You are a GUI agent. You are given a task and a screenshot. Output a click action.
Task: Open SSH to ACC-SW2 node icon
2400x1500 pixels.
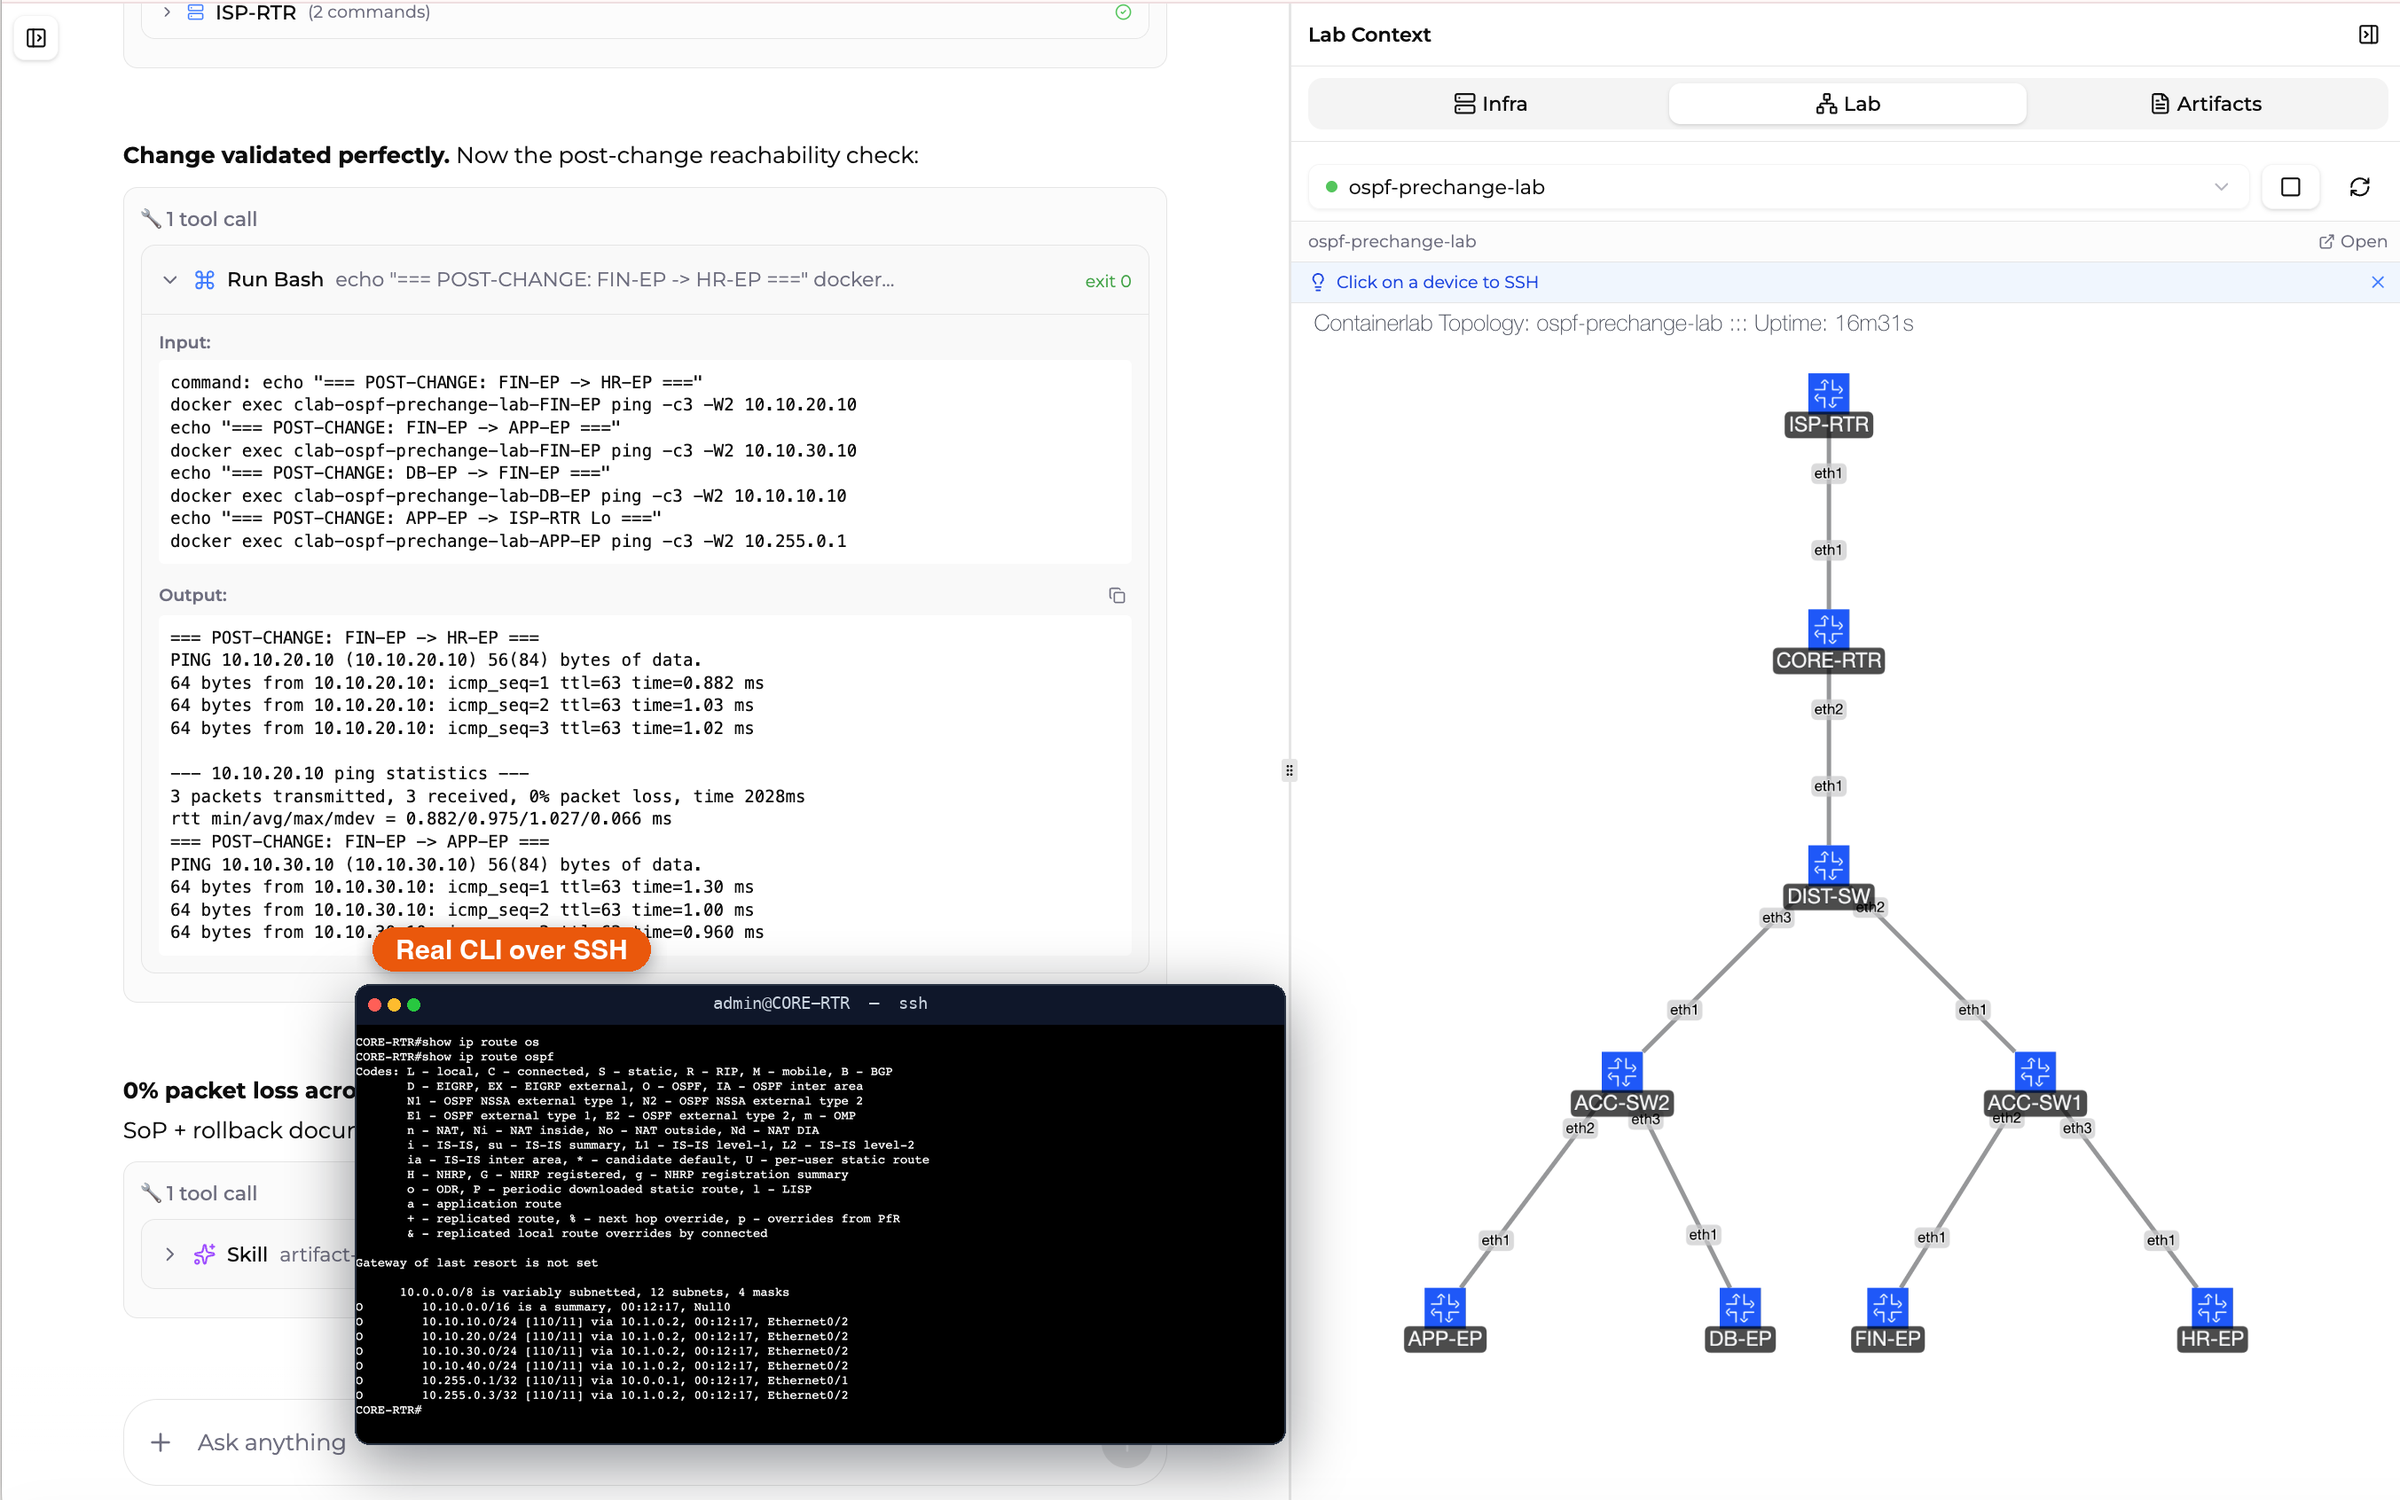tap(1621, 1071)
